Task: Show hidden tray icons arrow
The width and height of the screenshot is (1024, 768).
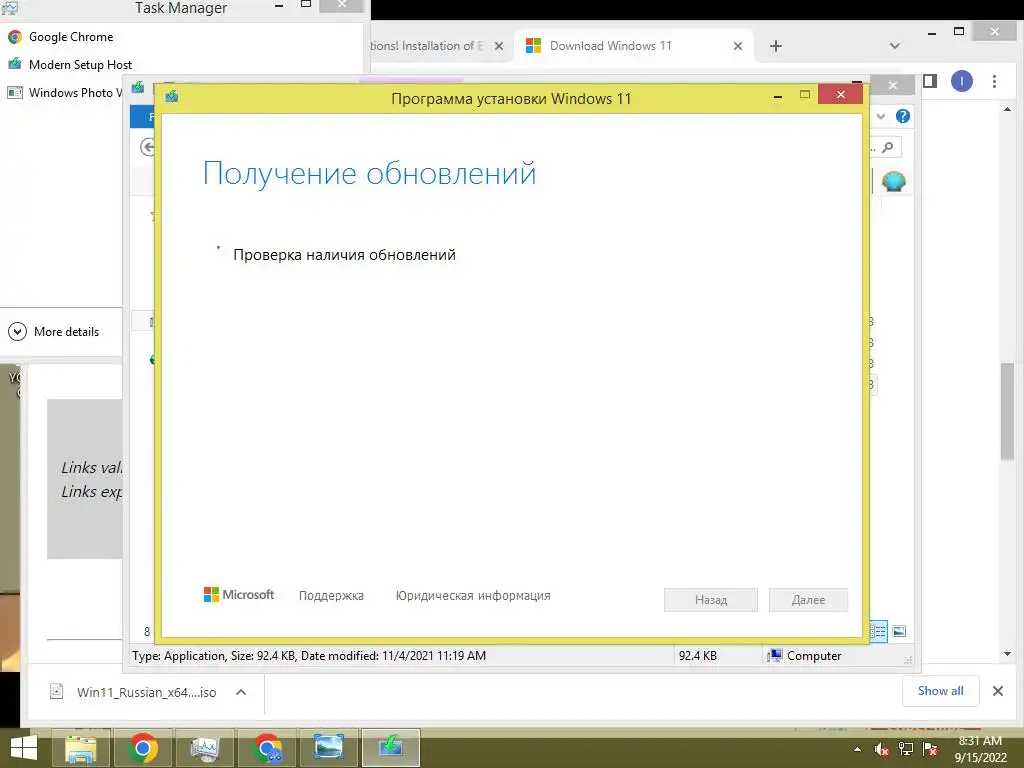Action: [x=857, y=750]
